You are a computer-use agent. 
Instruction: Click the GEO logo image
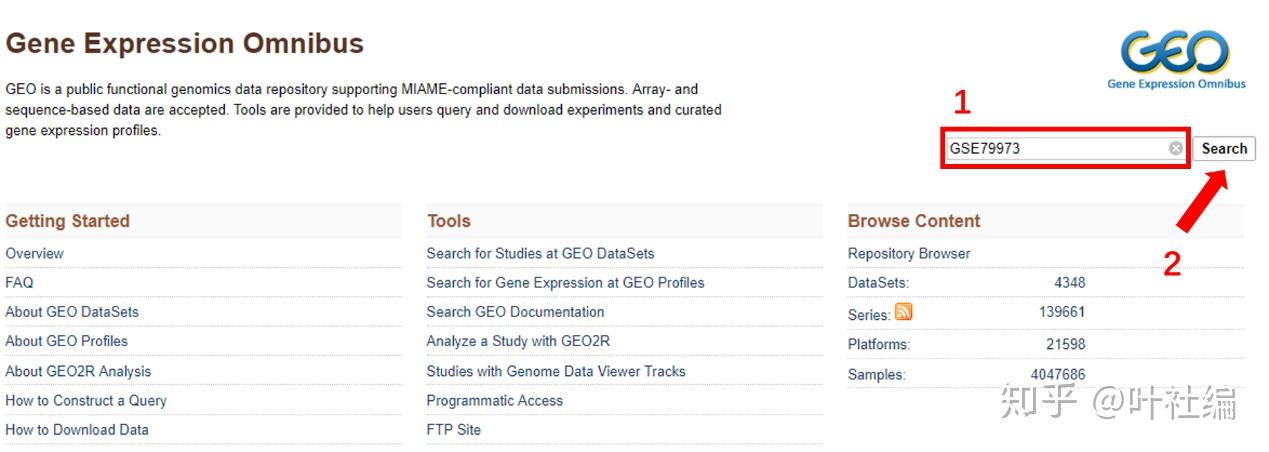(x=1176, y=58)
